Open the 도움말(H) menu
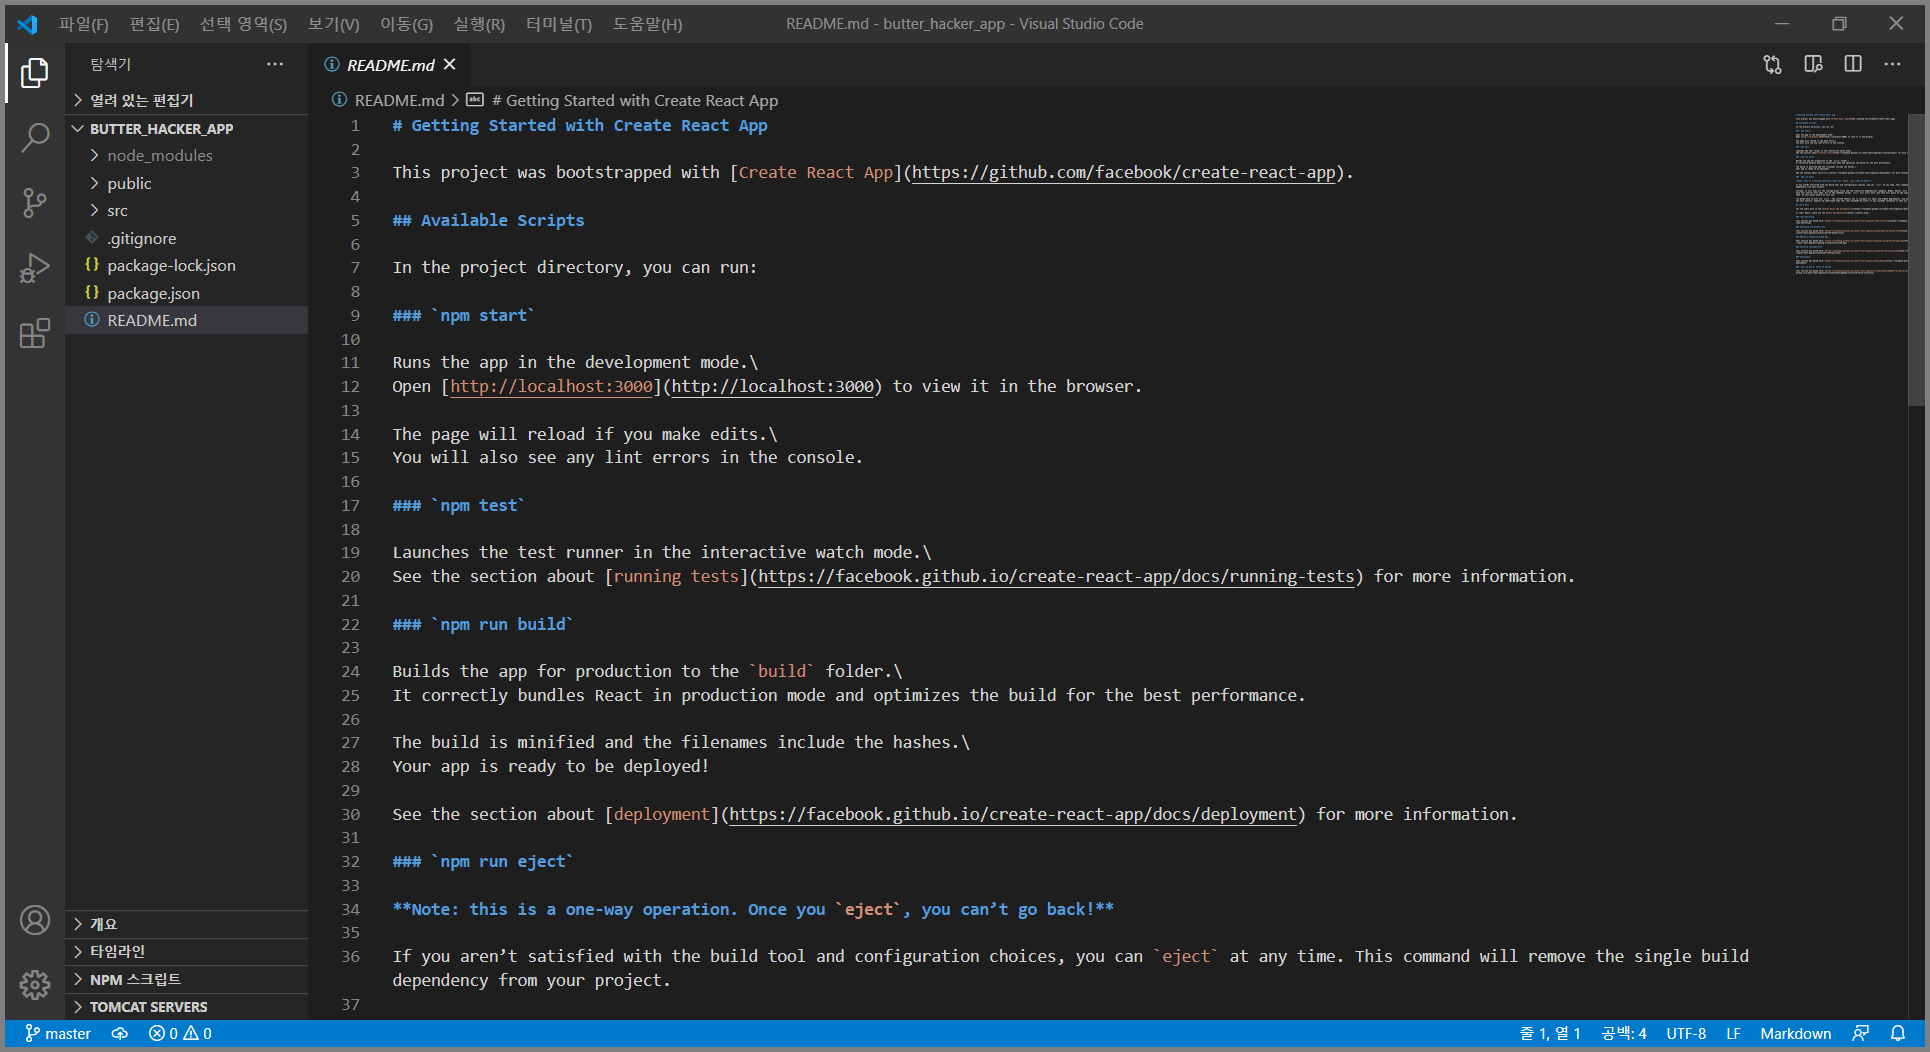1930x1052 pixels. [x=647, y=24]
